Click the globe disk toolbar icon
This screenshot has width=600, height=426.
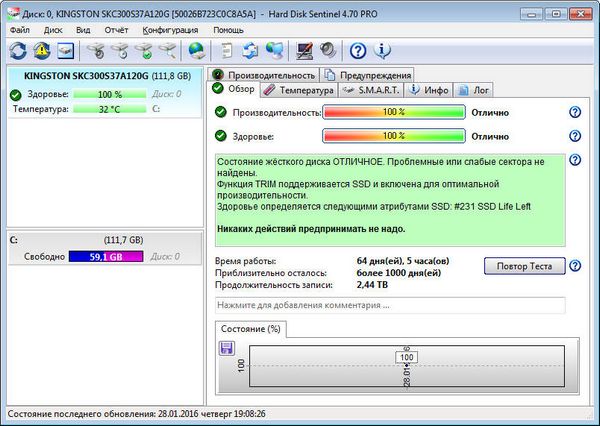coord(197,51)
